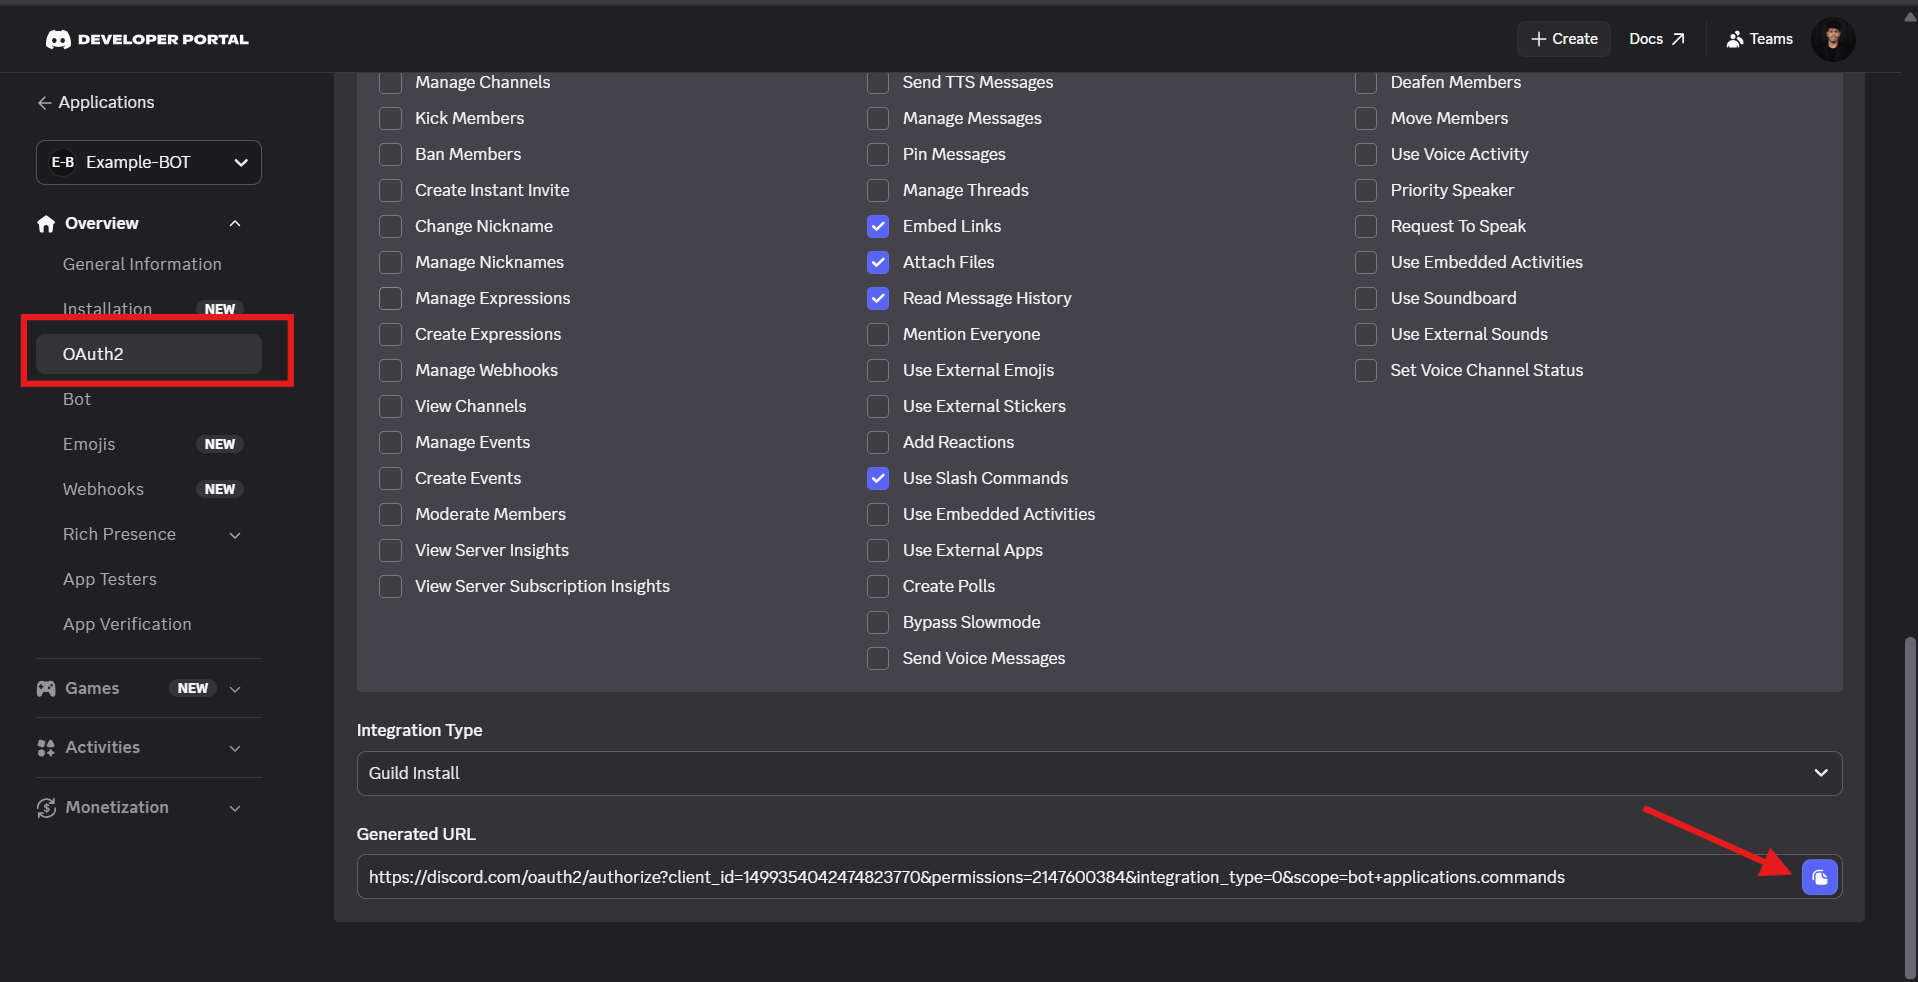This screenshot has width=1918, height=982.
Task: Select the OAuth2 sidebar item
Action: tap(149, 354)
